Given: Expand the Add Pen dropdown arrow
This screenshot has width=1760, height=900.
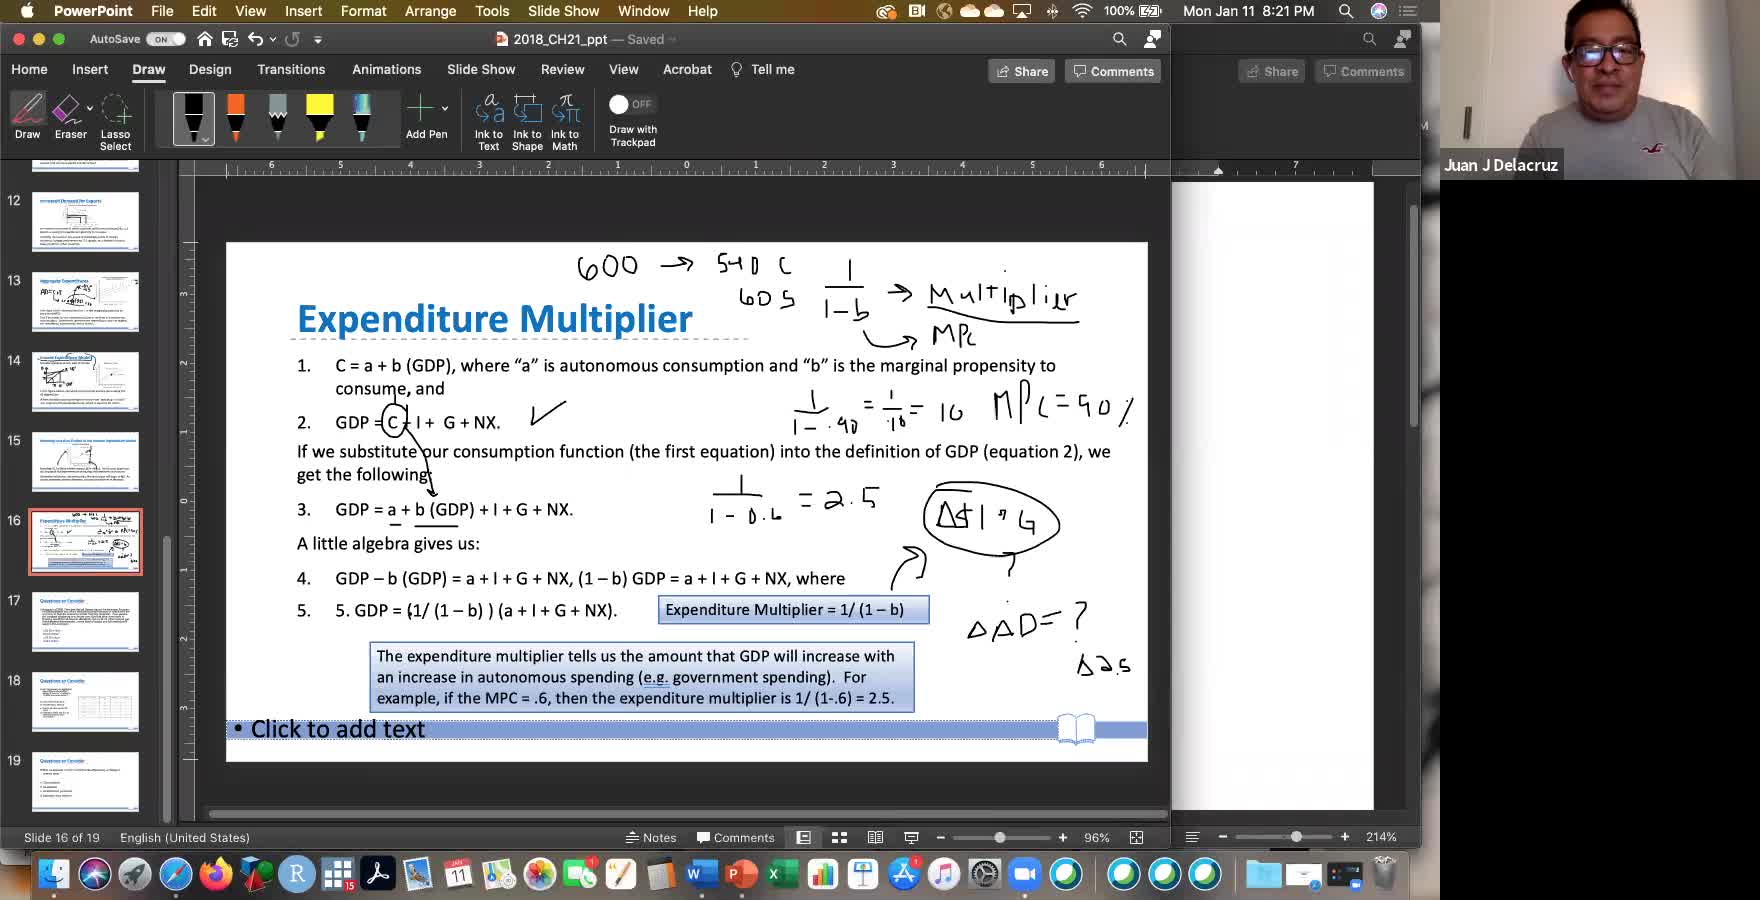Looking at the screenshot, I should pos(445,108).
